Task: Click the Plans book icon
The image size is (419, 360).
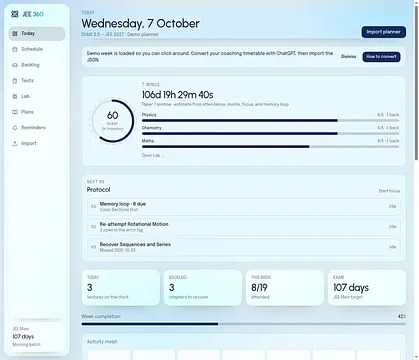Action: pyautogui.click(x=15, y=112)
